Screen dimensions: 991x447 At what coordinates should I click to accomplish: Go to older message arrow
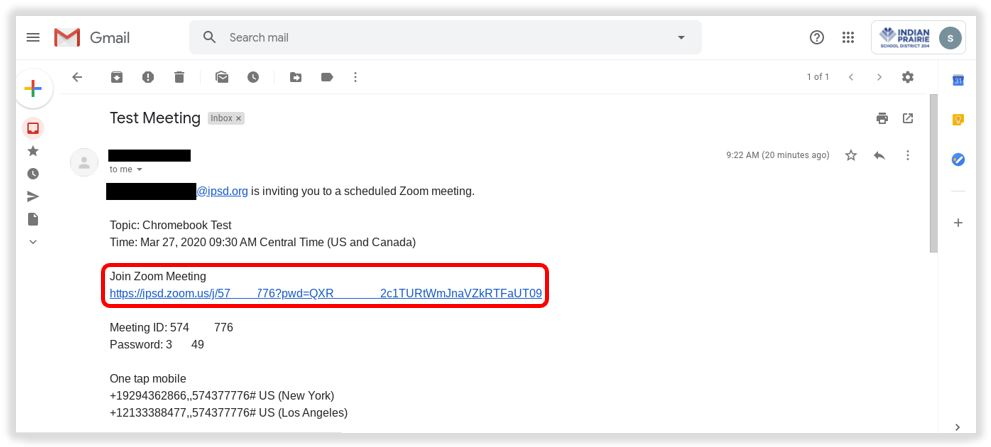click(x=879, y=77)
